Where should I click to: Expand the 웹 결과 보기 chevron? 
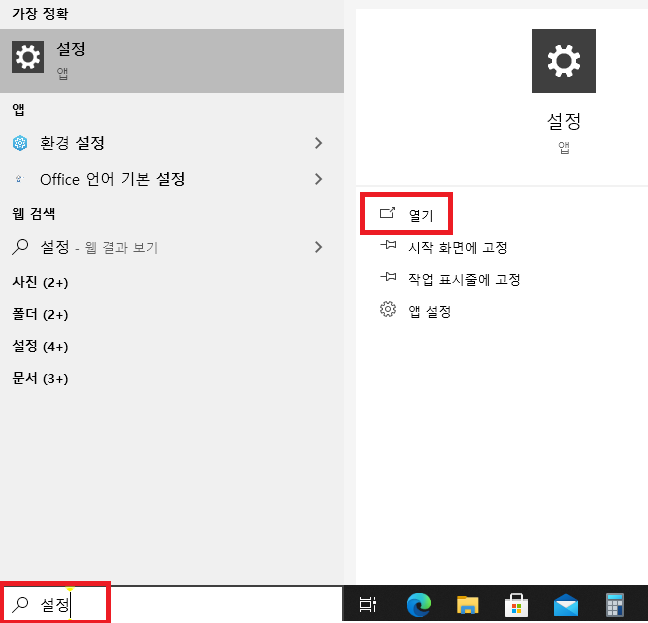pos(318,247)
